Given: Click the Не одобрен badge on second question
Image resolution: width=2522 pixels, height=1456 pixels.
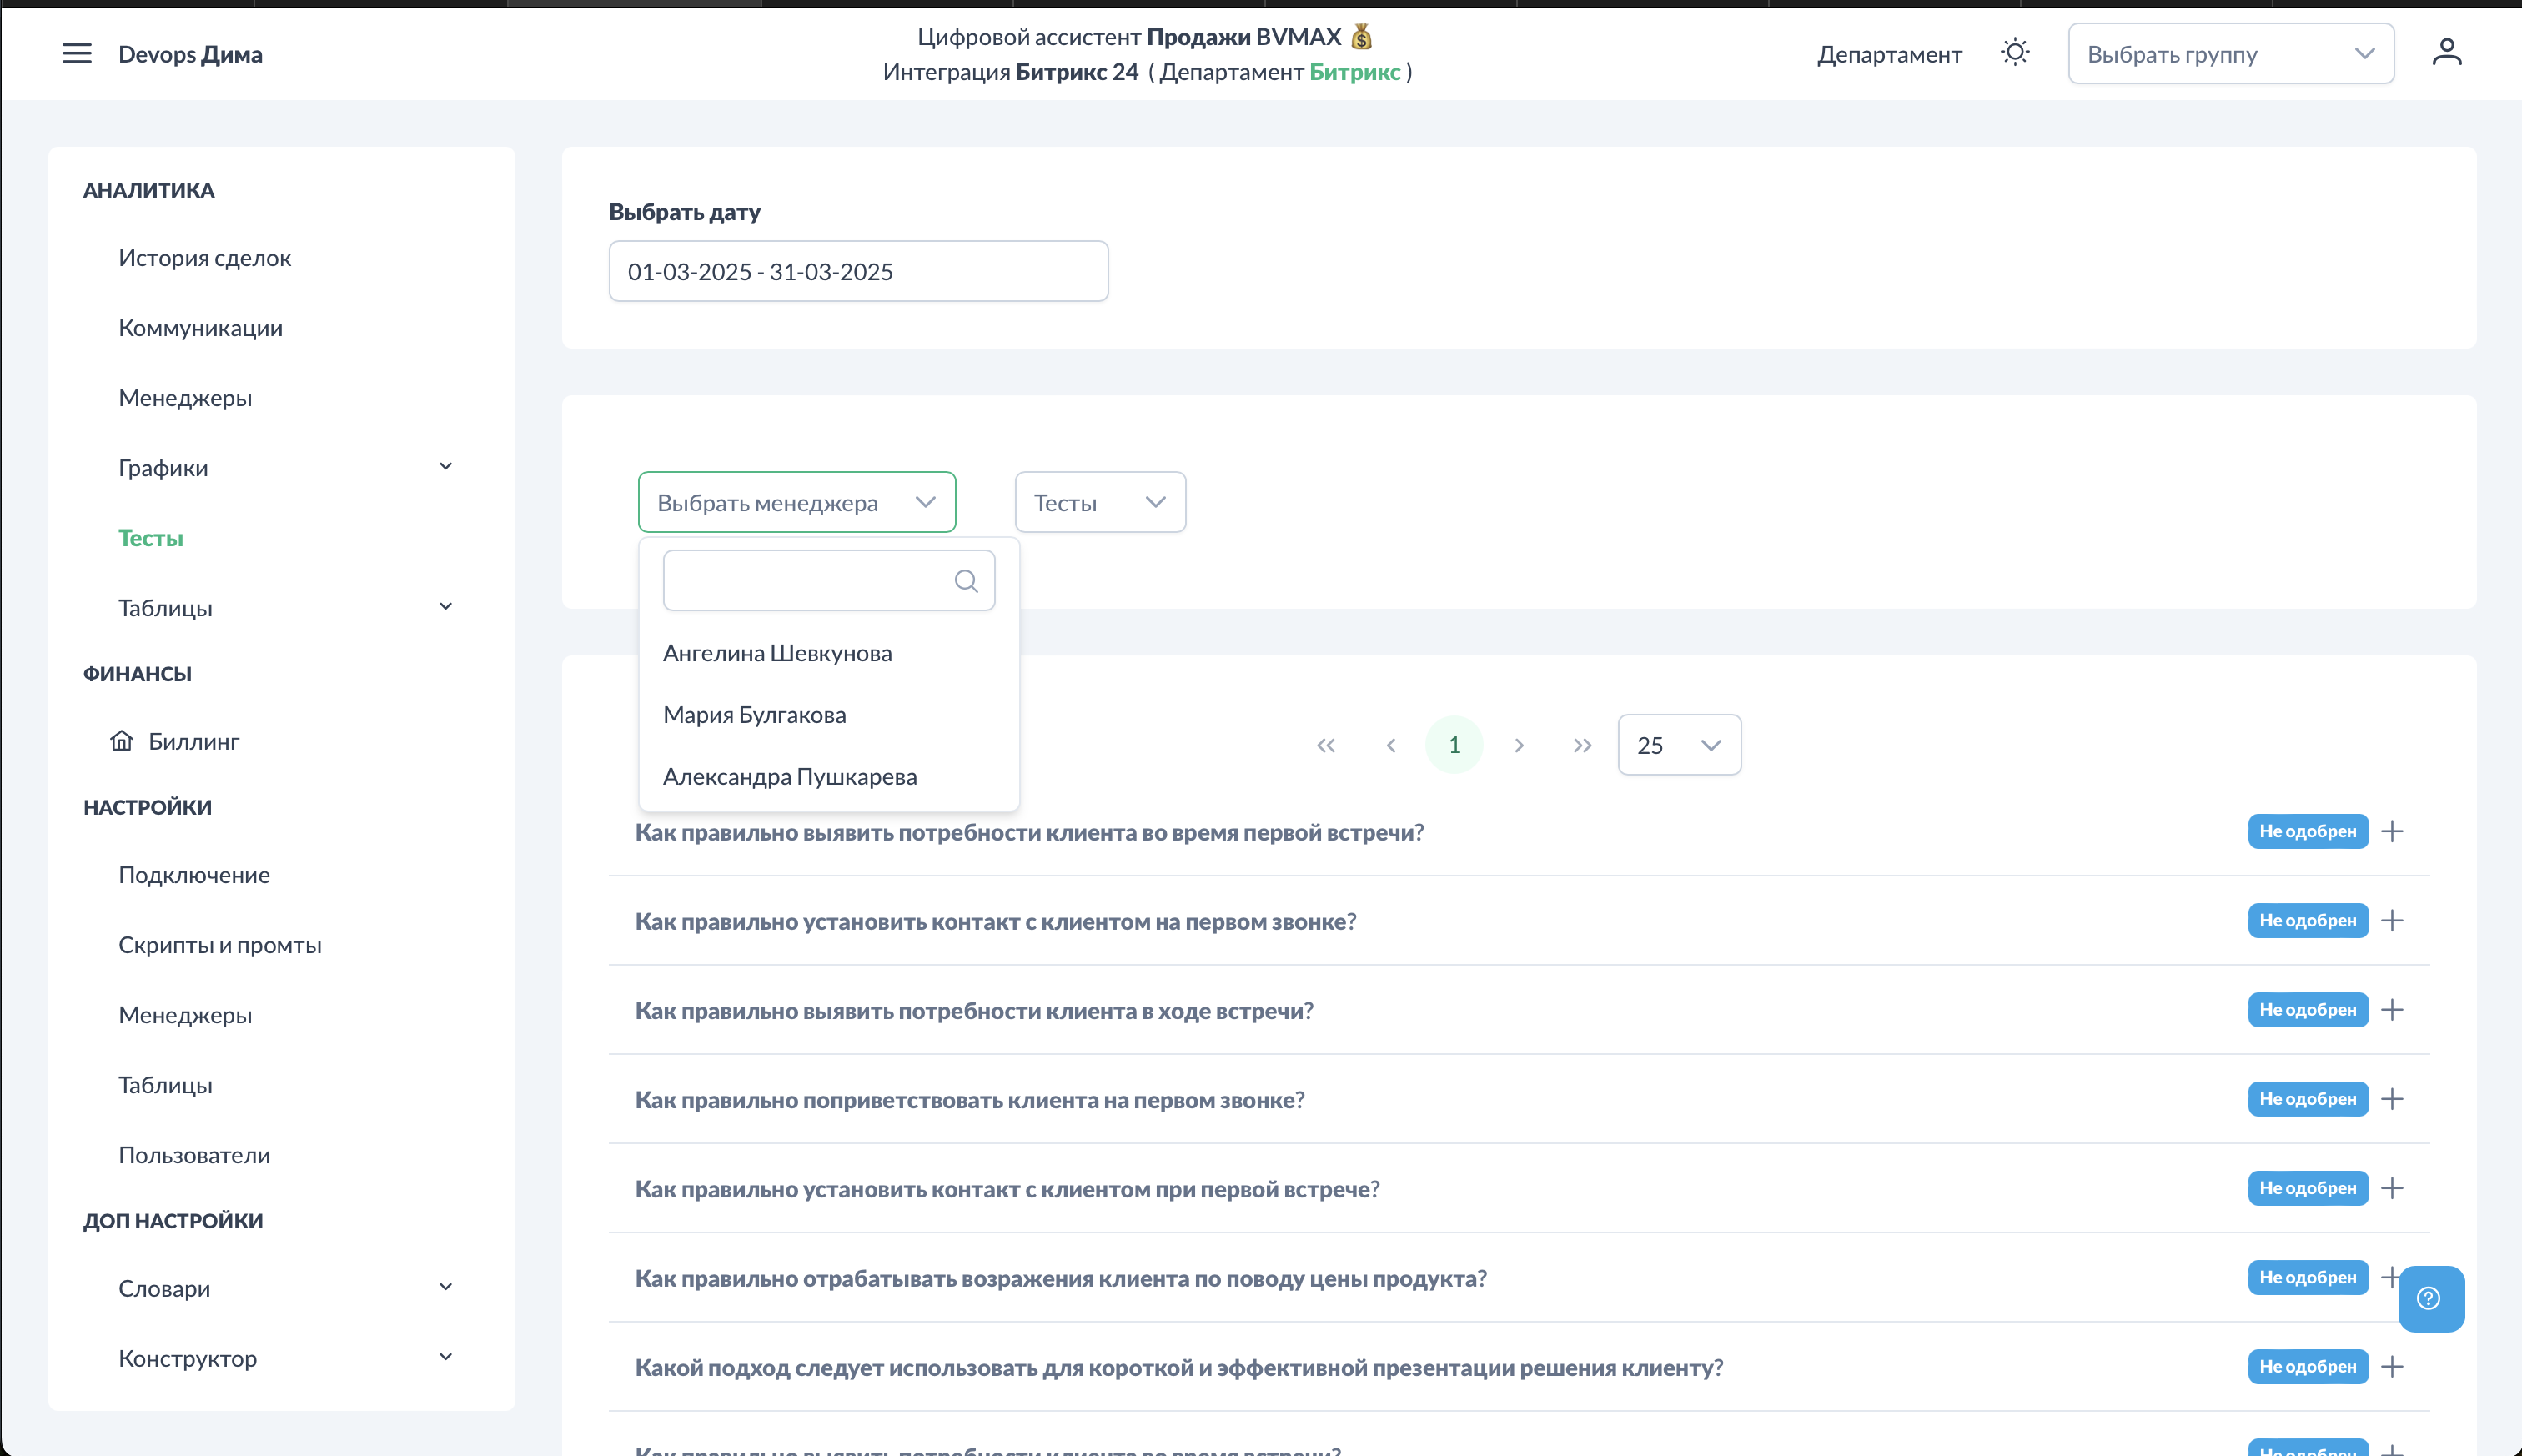Looking at the screenshot, I should point(2307,920).
